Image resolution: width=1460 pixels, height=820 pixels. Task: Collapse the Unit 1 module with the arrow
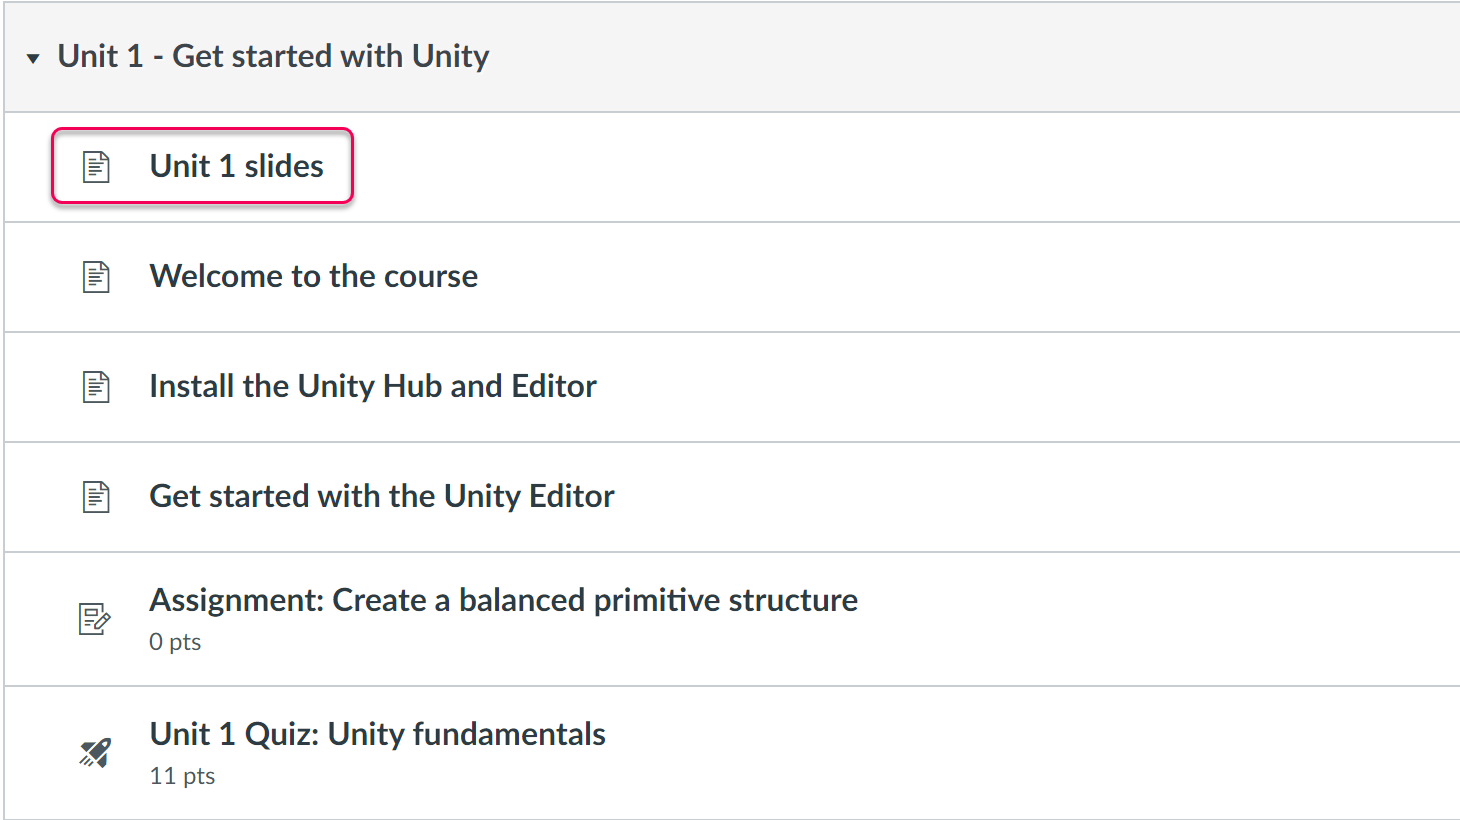[x=33, y=58]
